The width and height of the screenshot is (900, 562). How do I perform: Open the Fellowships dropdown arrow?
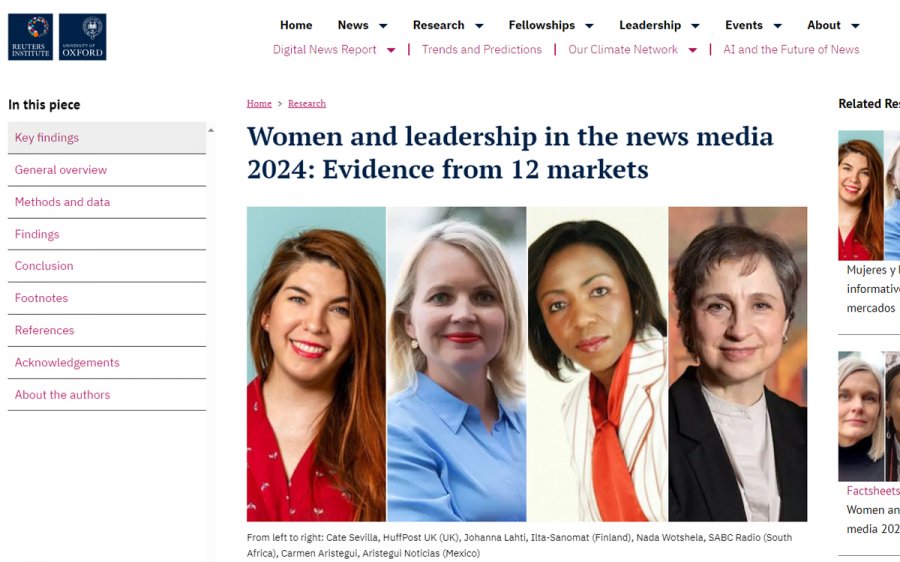tap(589, 26)
